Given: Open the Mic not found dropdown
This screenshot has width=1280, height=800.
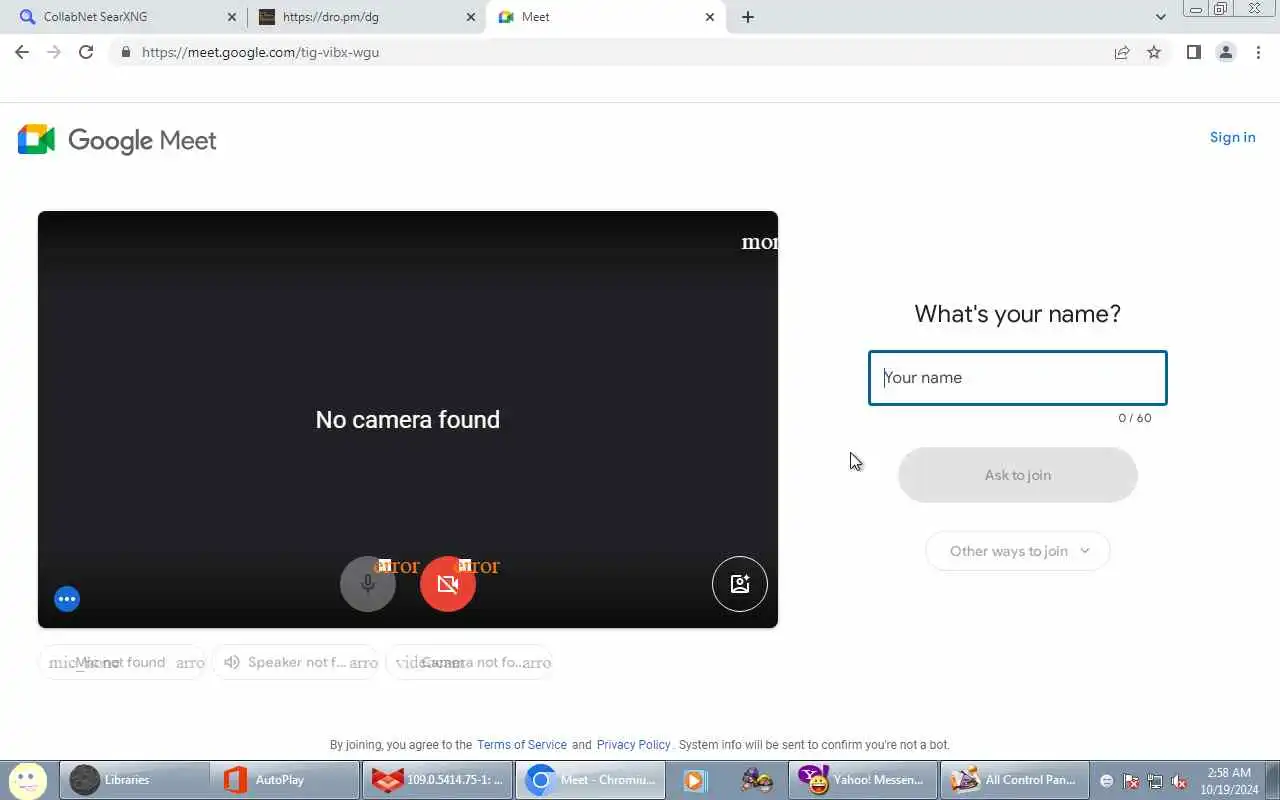Looking at the screenshot, I should tap(122, 662).
